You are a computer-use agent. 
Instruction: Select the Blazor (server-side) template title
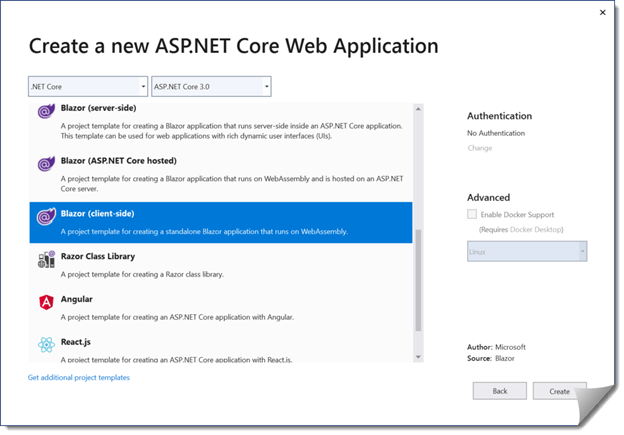pos(98,108)
